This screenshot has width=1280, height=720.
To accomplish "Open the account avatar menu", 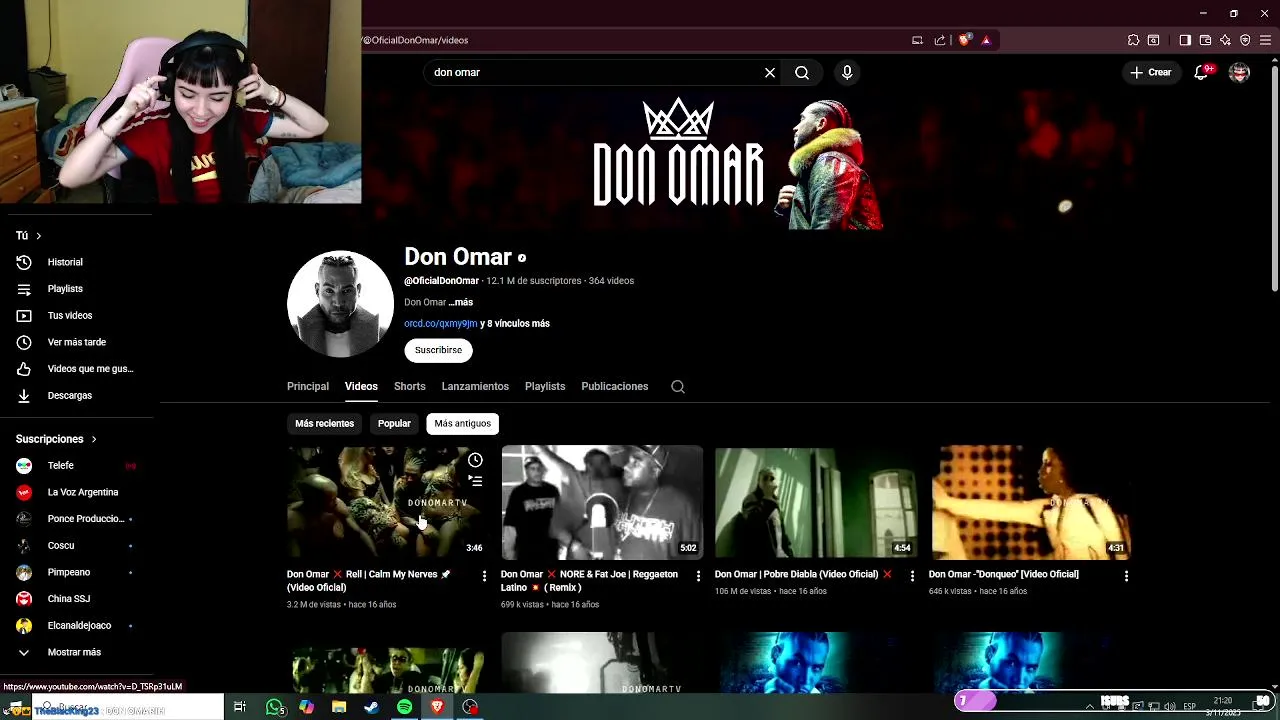I will 1239,72.
